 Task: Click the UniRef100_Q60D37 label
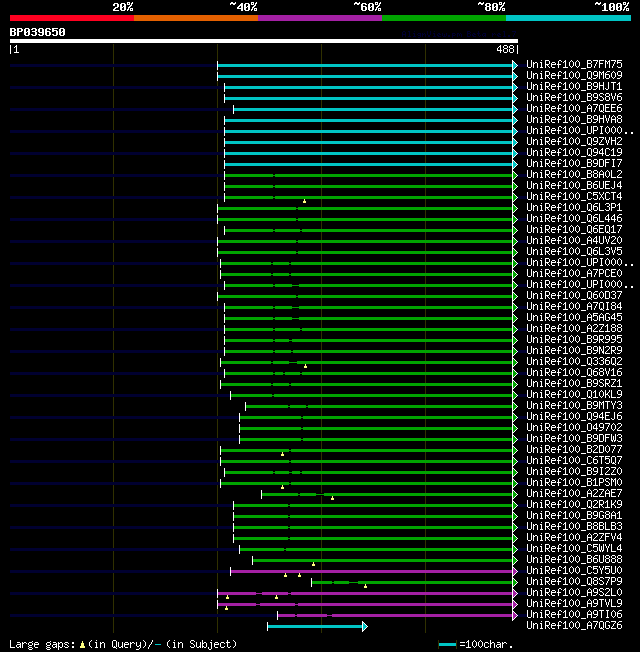point(574,296)
